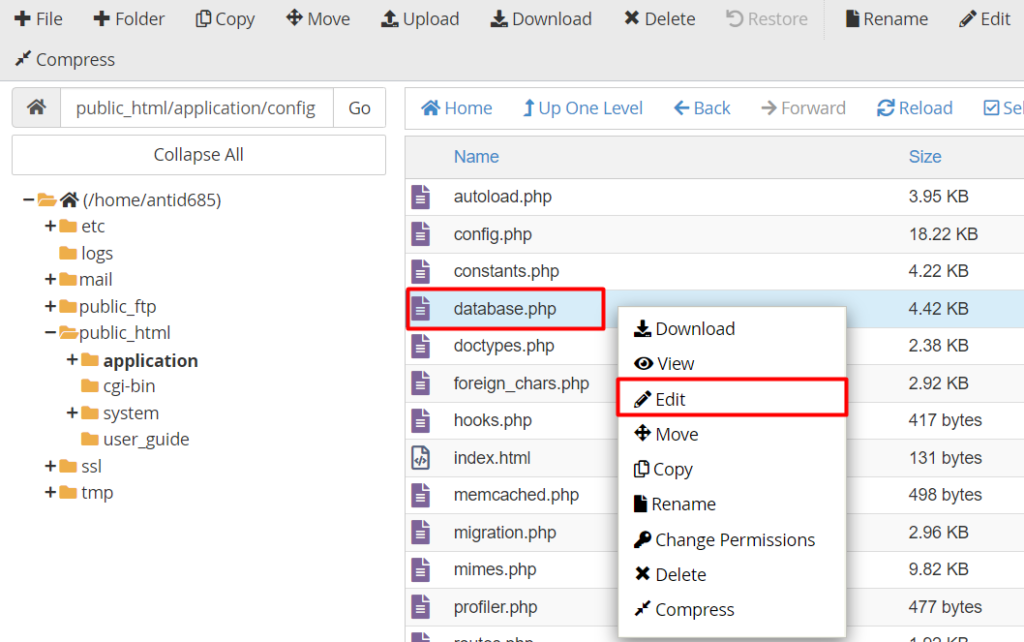Collapse the public_html folder
Screen dimensions: 1024x642
click(50, 332)
